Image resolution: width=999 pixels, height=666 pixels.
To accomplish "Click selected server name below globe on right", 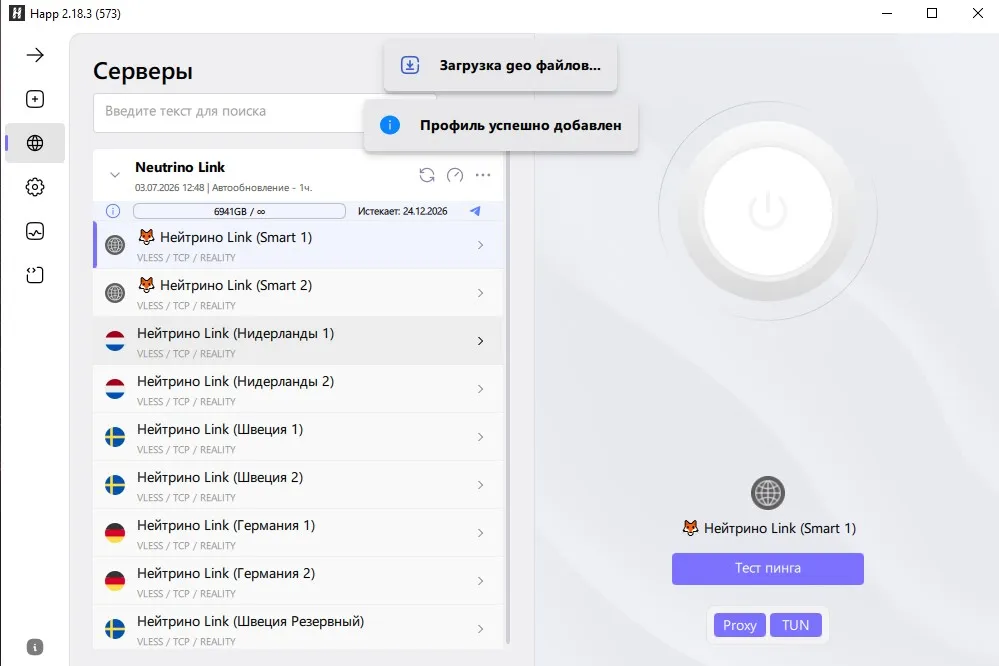I will pos(769,528).
